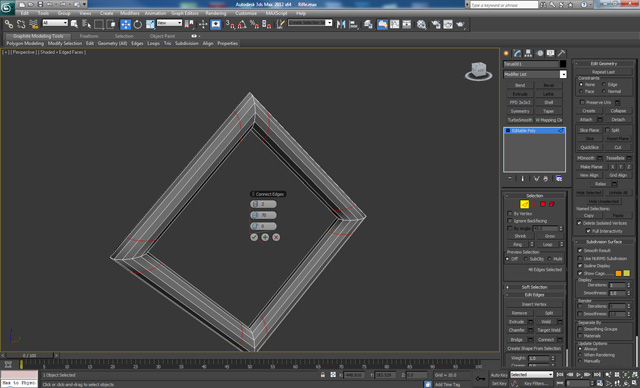Toggle the 3D Snaps button

(230, 24)
